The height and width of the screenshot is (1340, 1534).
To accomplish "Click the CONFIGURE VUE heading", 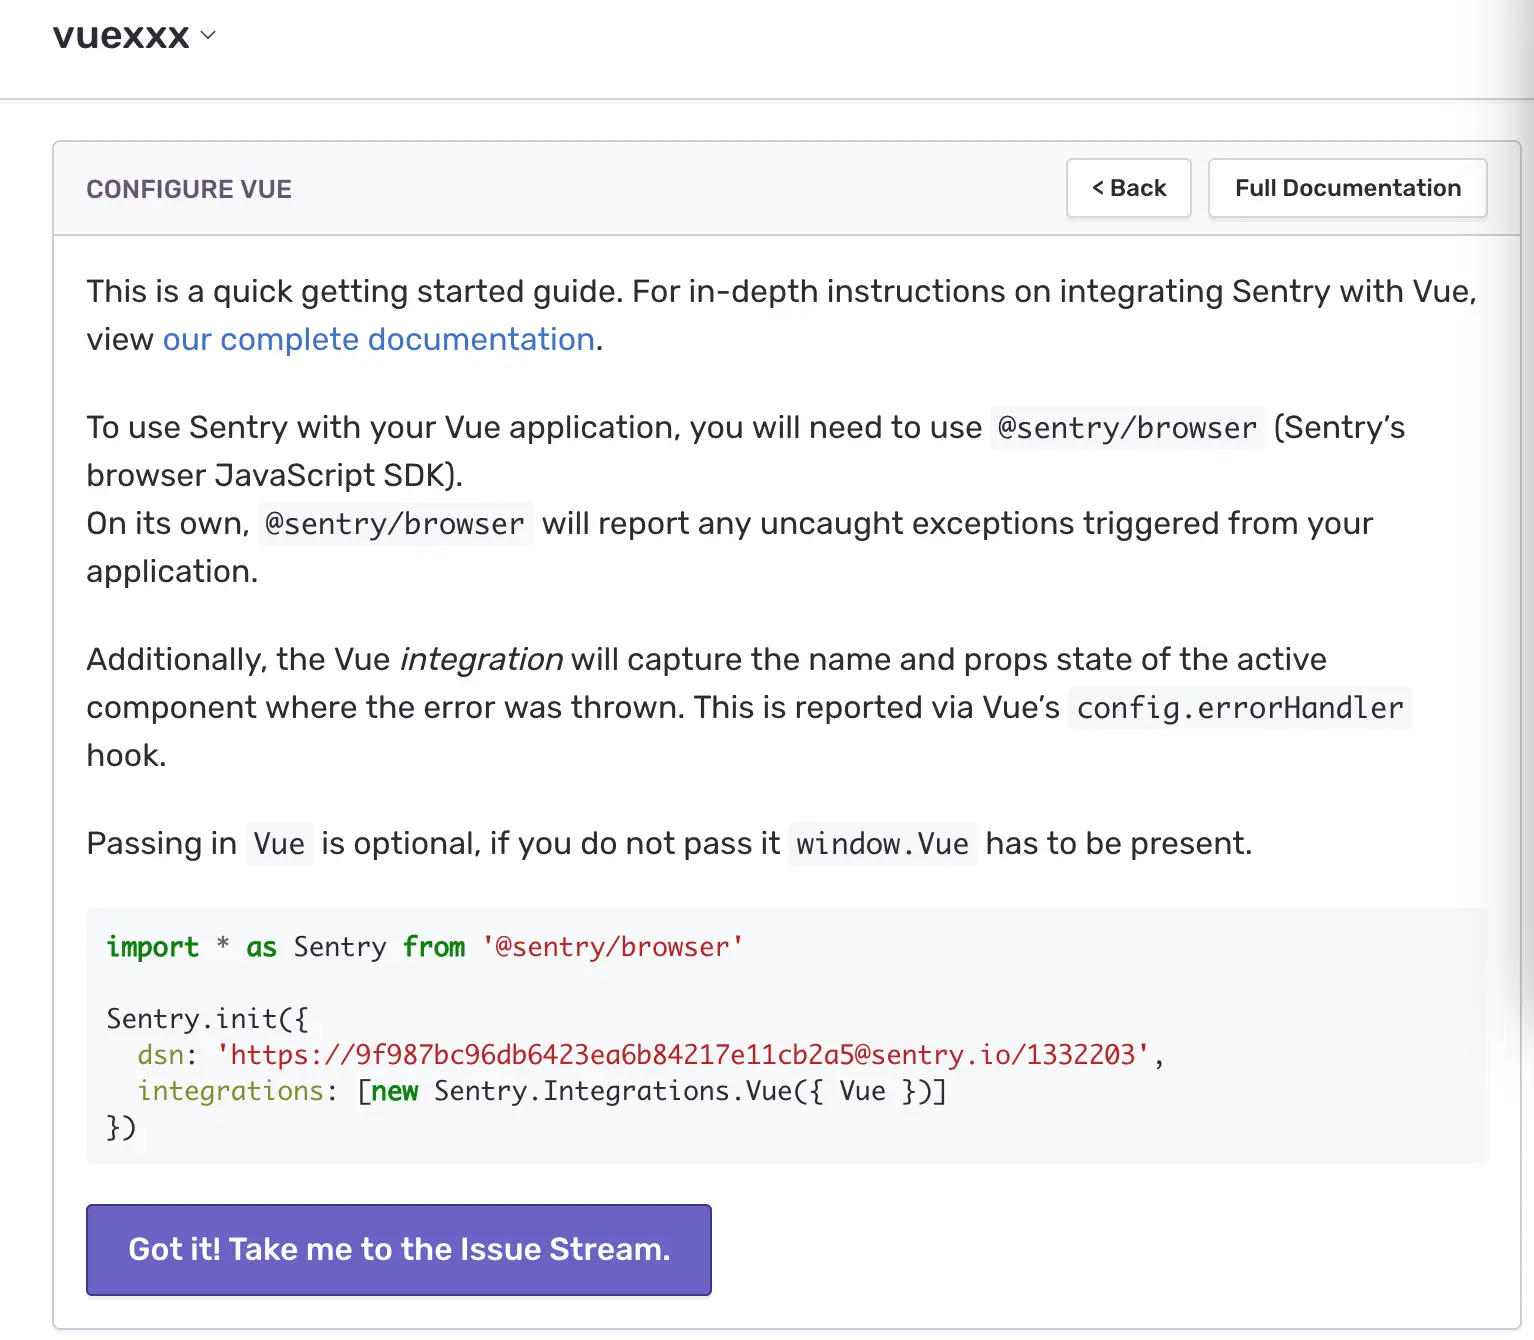I will (189, 189).
